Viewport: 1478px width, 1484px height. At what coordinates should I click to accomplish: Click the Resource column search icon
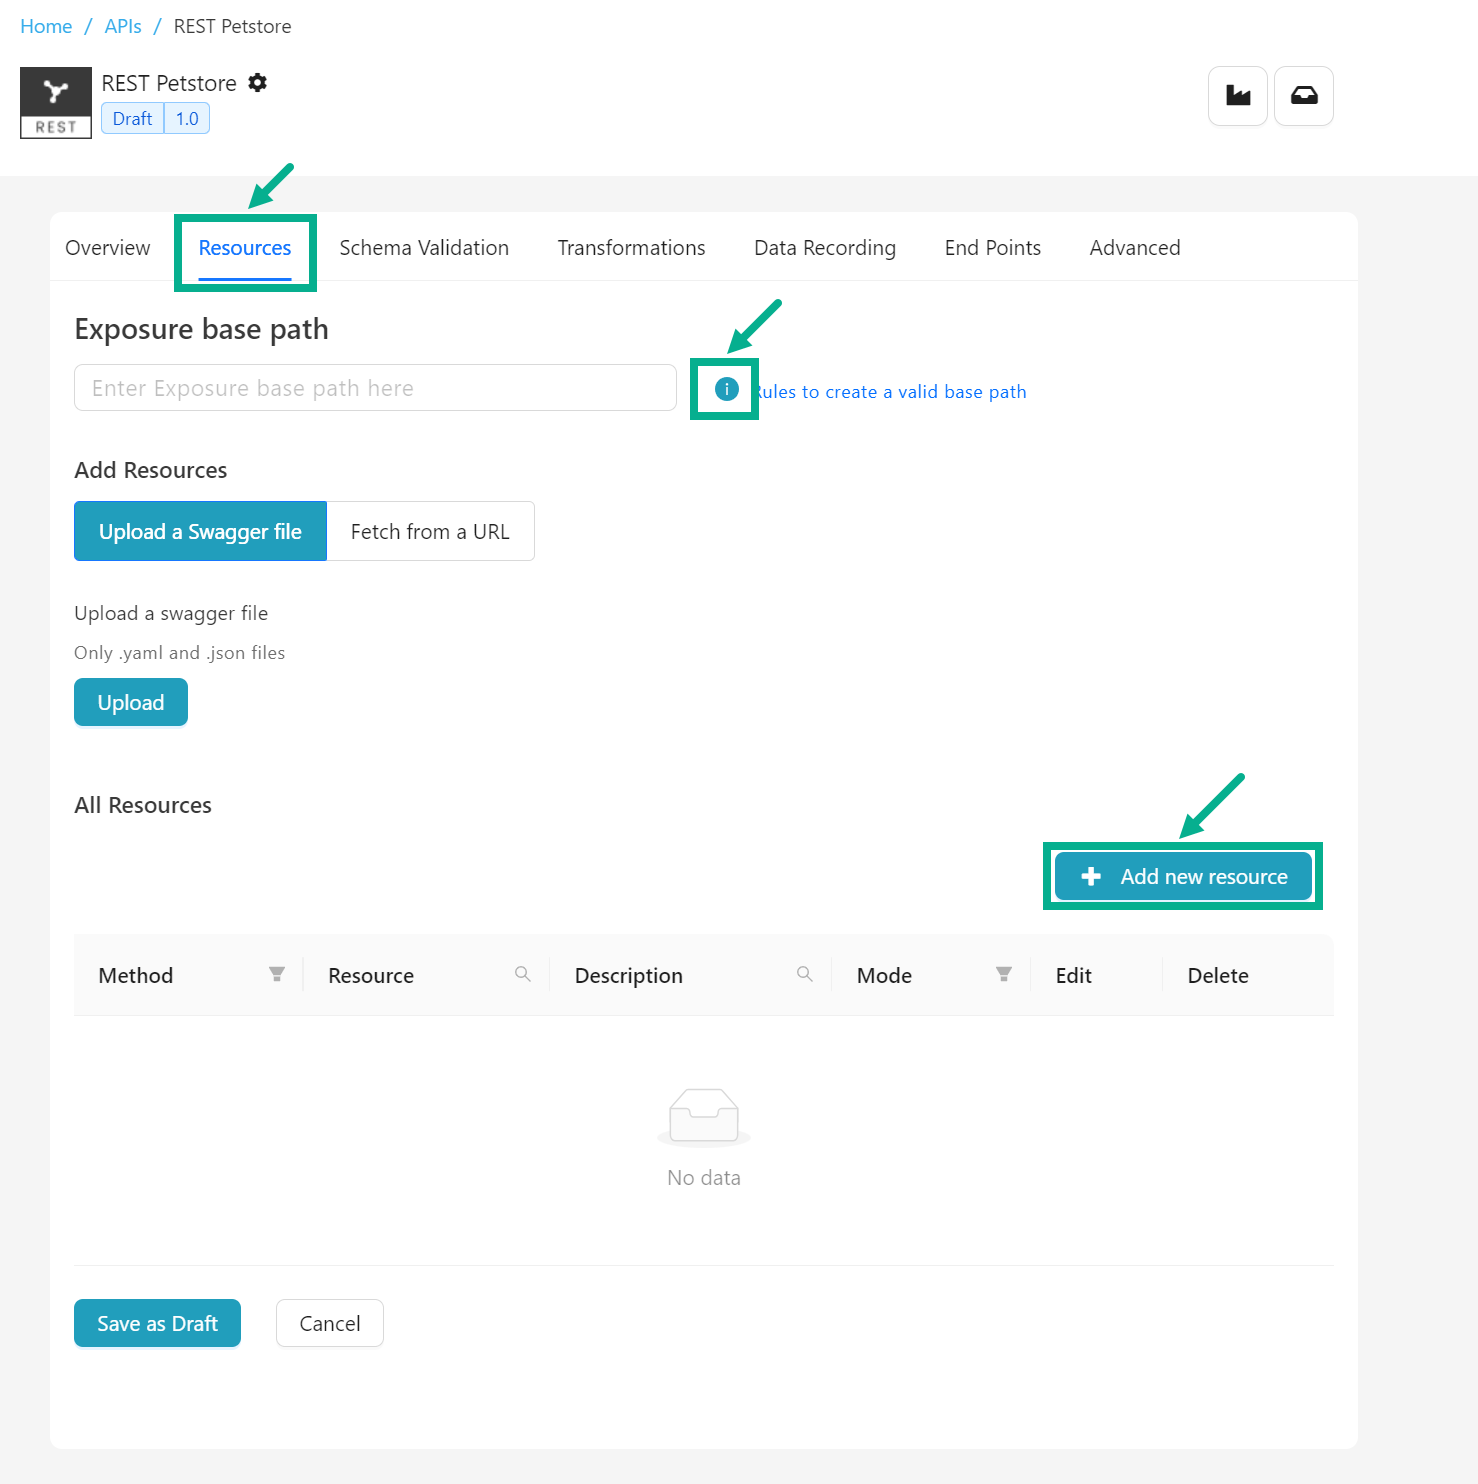click(x=522, y=974)
